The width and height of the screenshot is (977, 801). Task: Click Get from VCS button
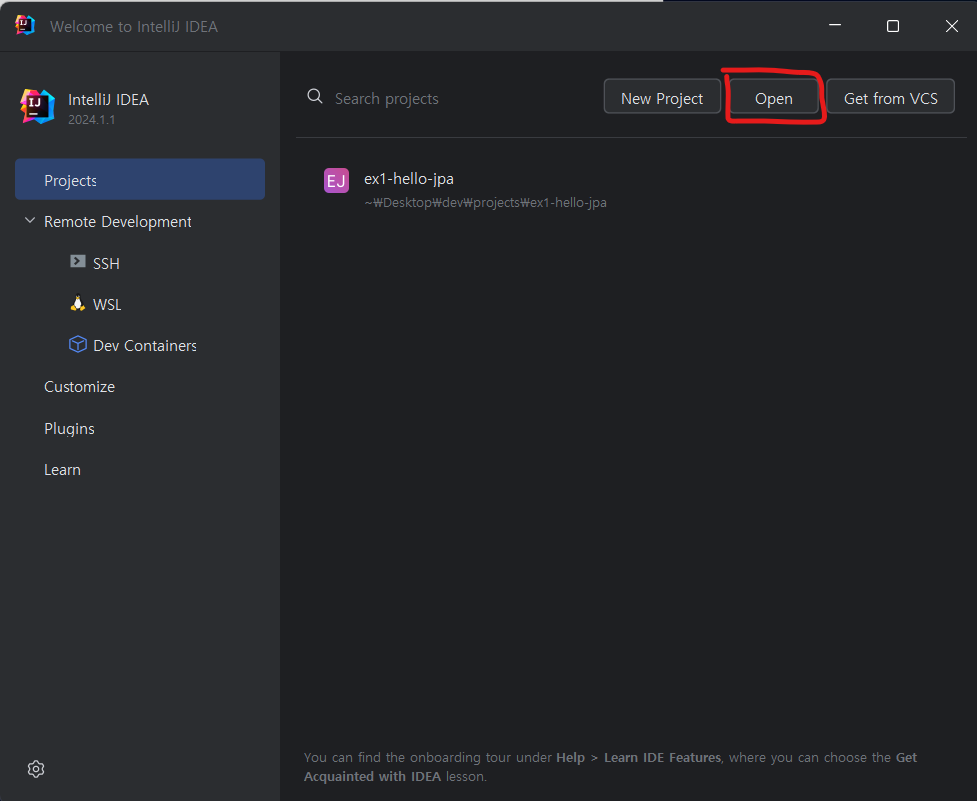pyautogui.click(x=889, y=97)
